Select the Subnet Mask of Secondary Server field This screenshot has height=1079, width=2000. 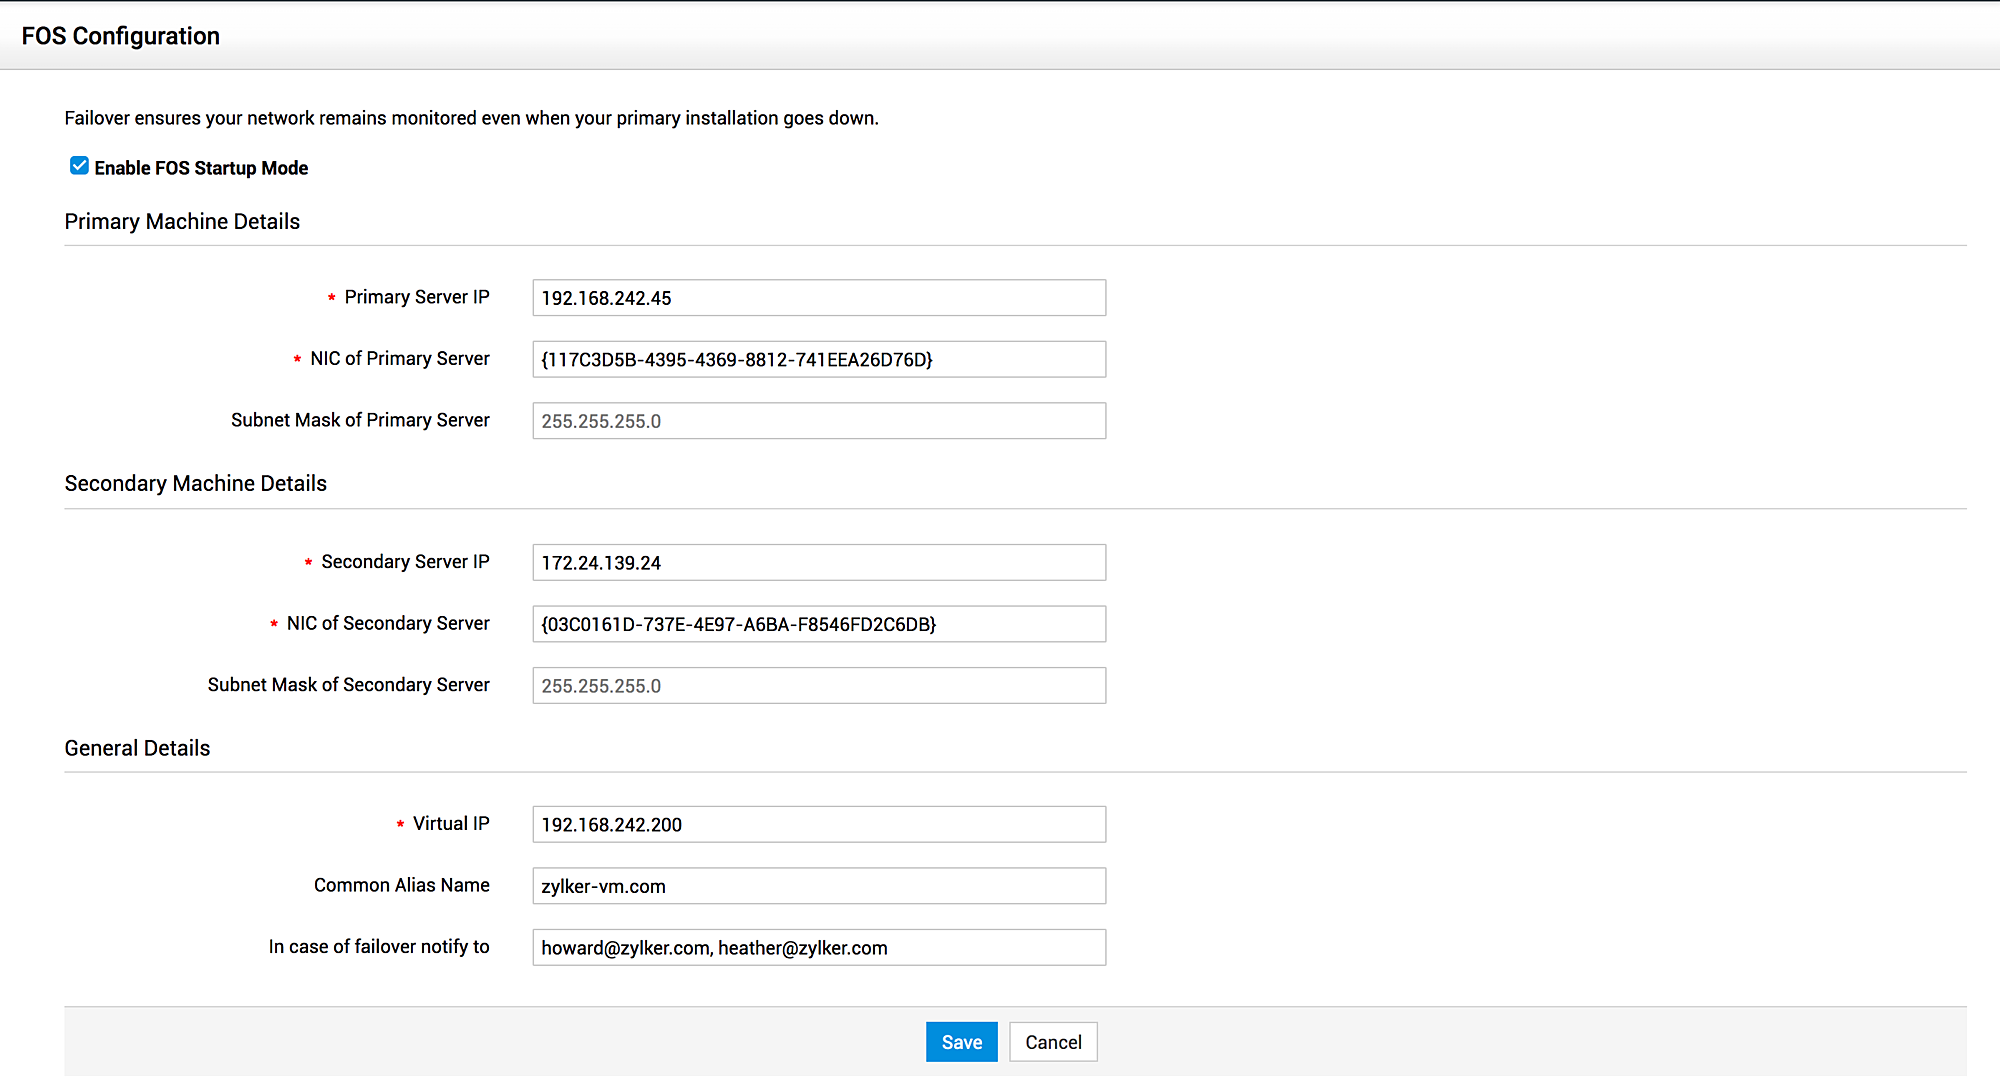819,686
